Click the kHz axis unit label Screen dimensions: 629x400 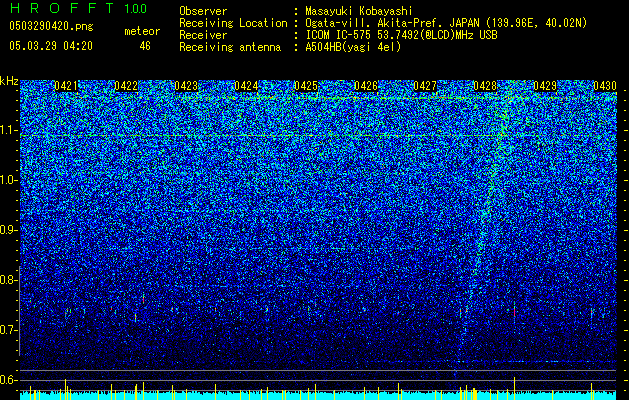pos(9,81)
